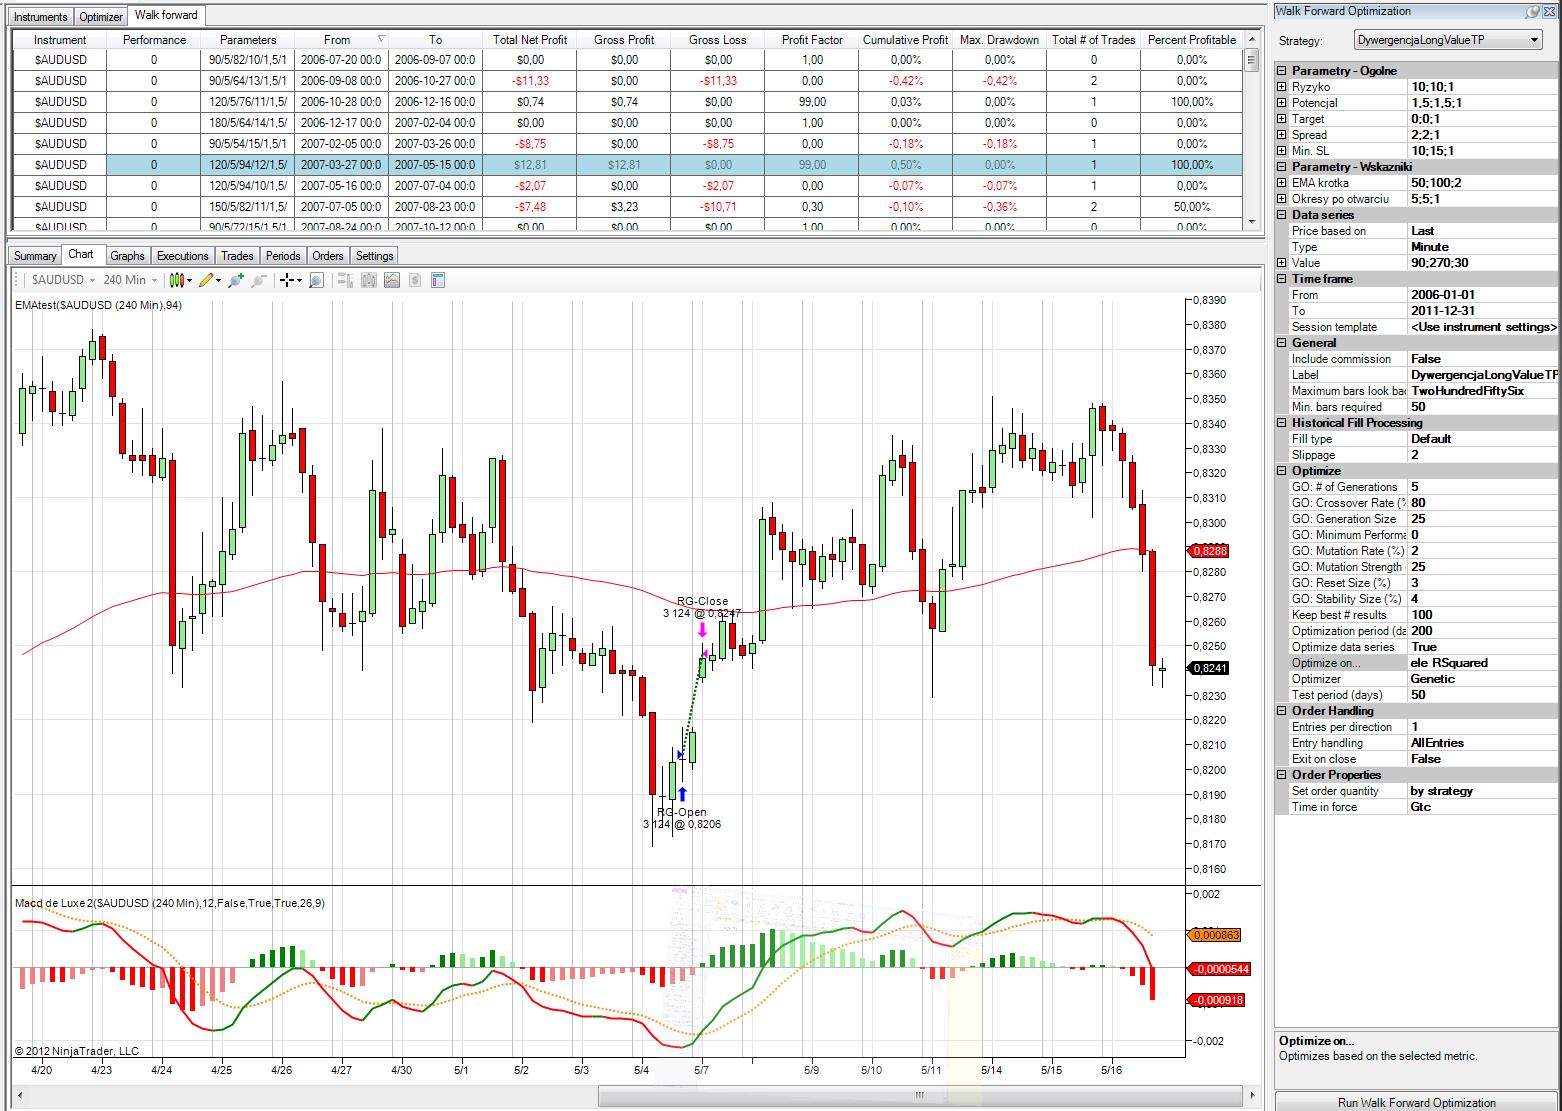1562x1111 pixels.
Task: Expand the Okresy po otwarciu parameter
Action: click(x=1282, y=199)
